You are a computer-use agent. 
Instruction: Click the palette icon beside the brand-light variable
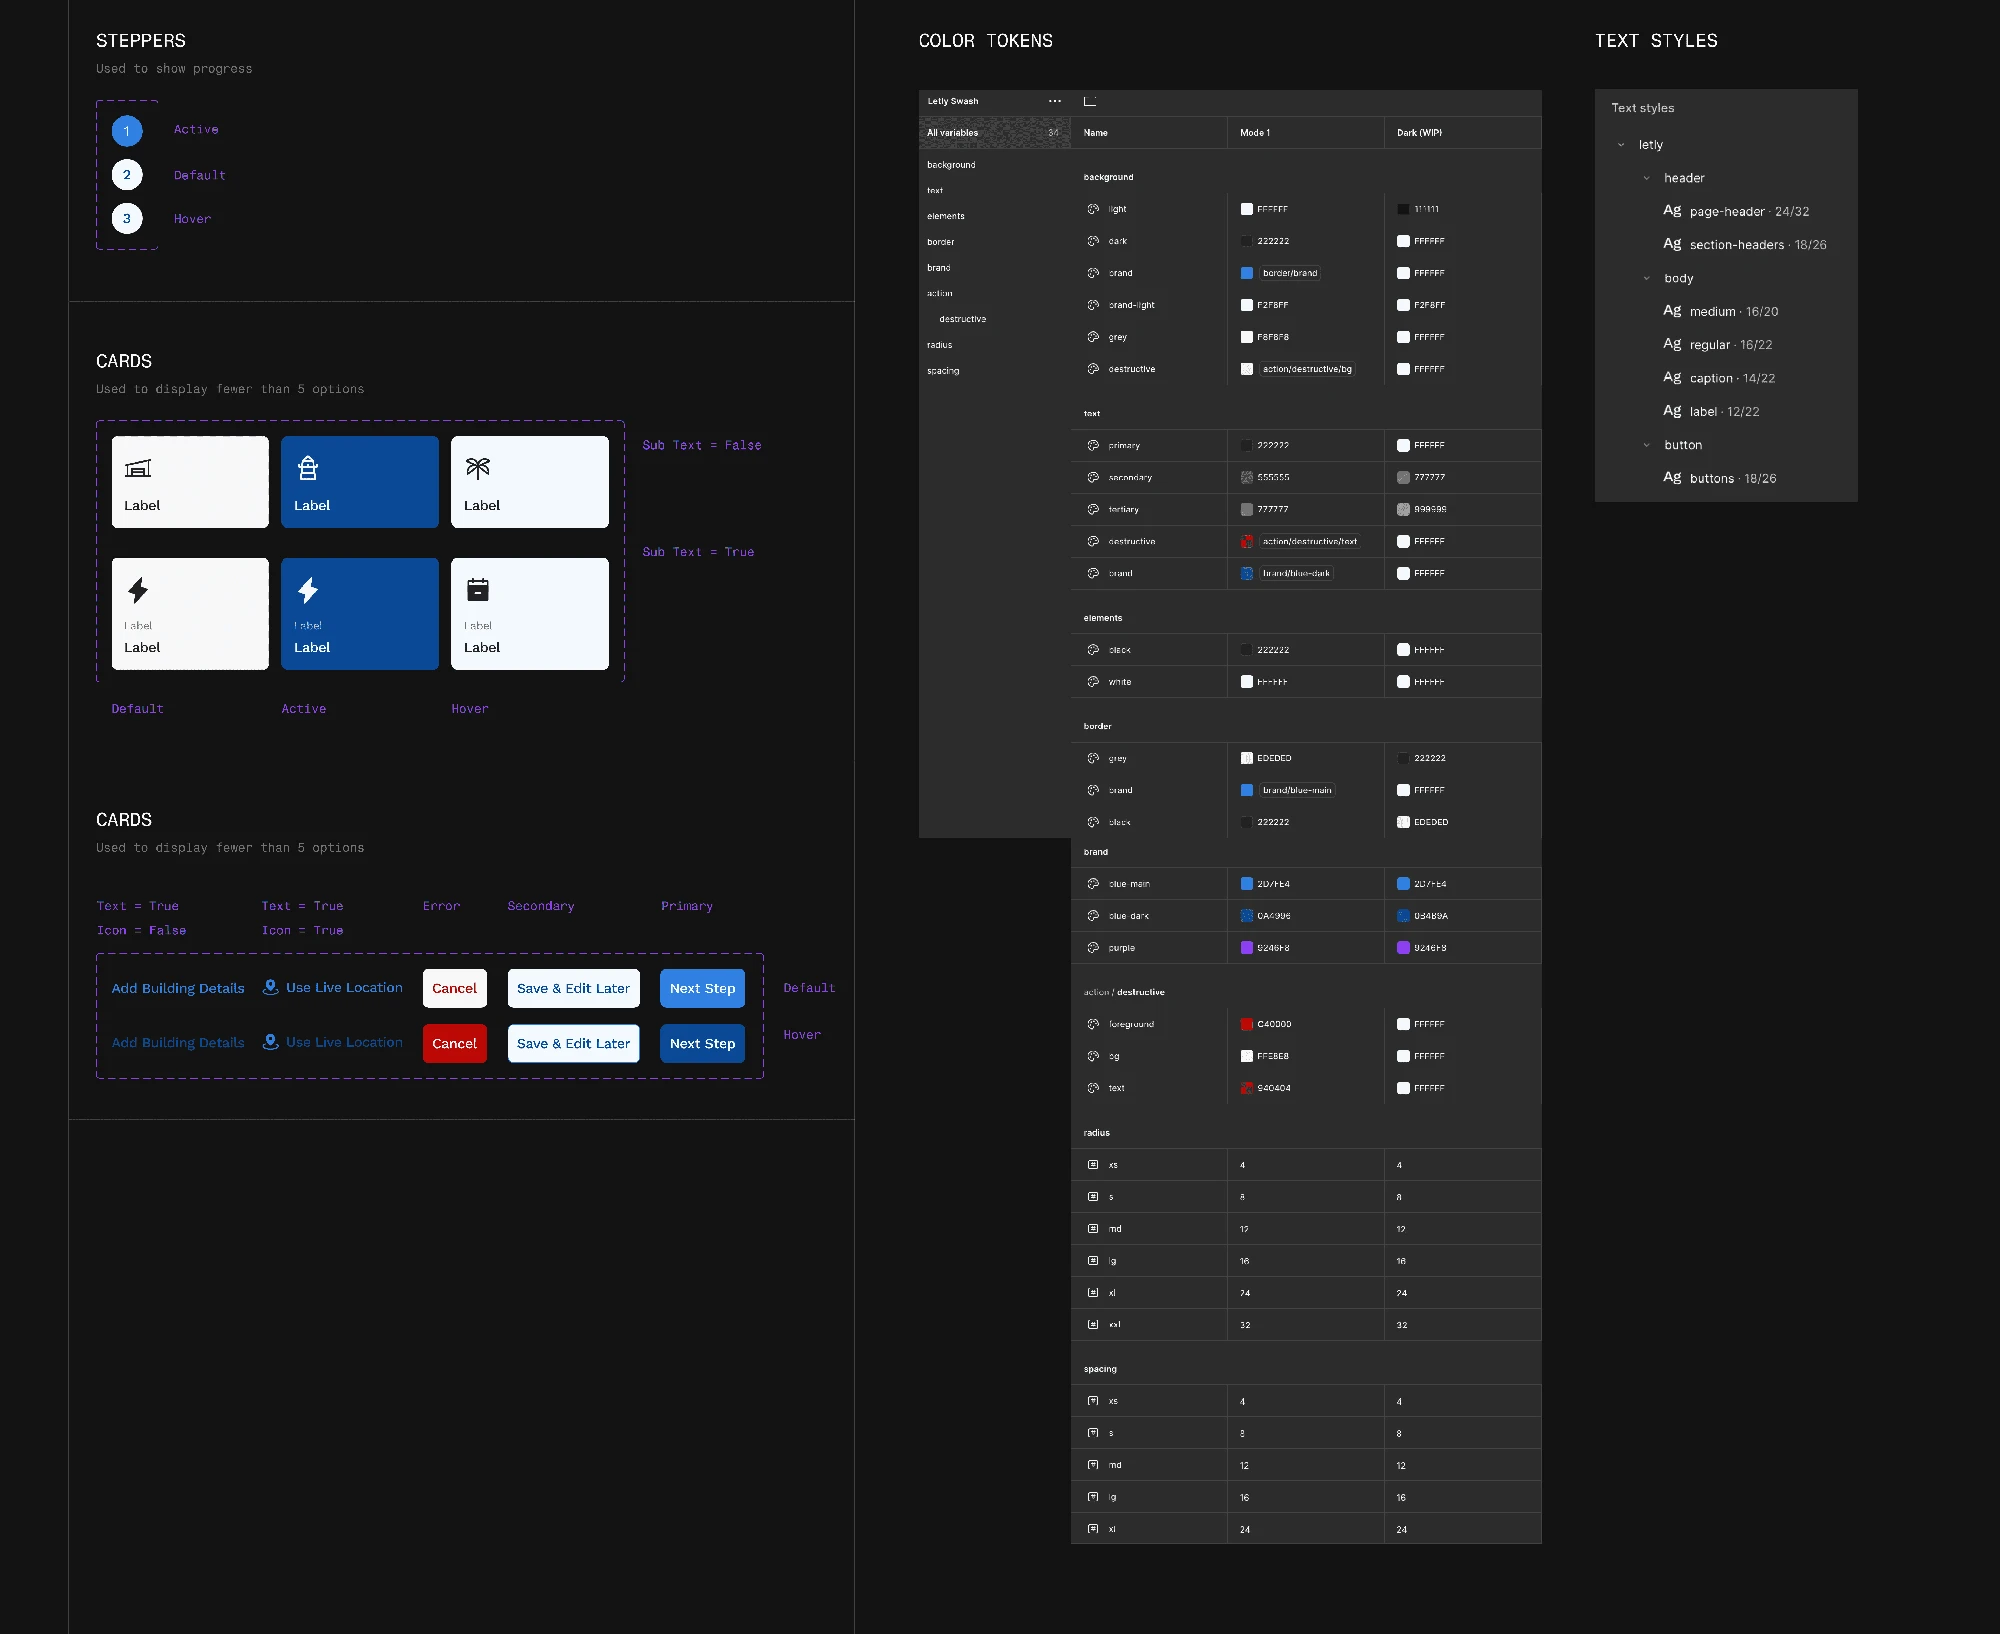click(x=1093, y=305)
